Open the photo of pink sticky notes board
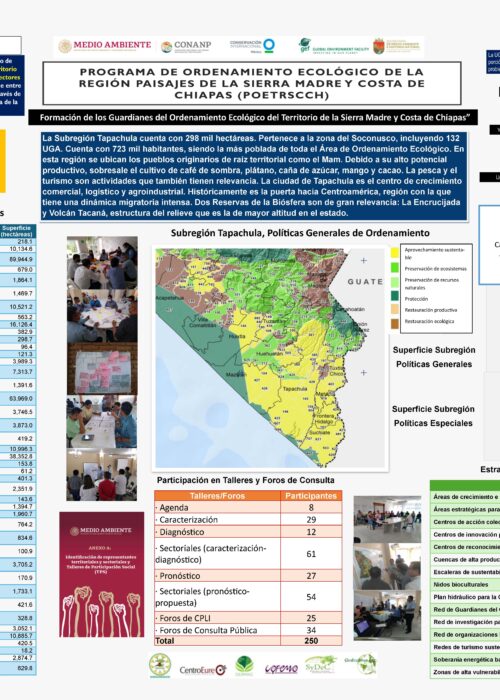Viewport: 500px width, 700px height. (x=102, y=369)
